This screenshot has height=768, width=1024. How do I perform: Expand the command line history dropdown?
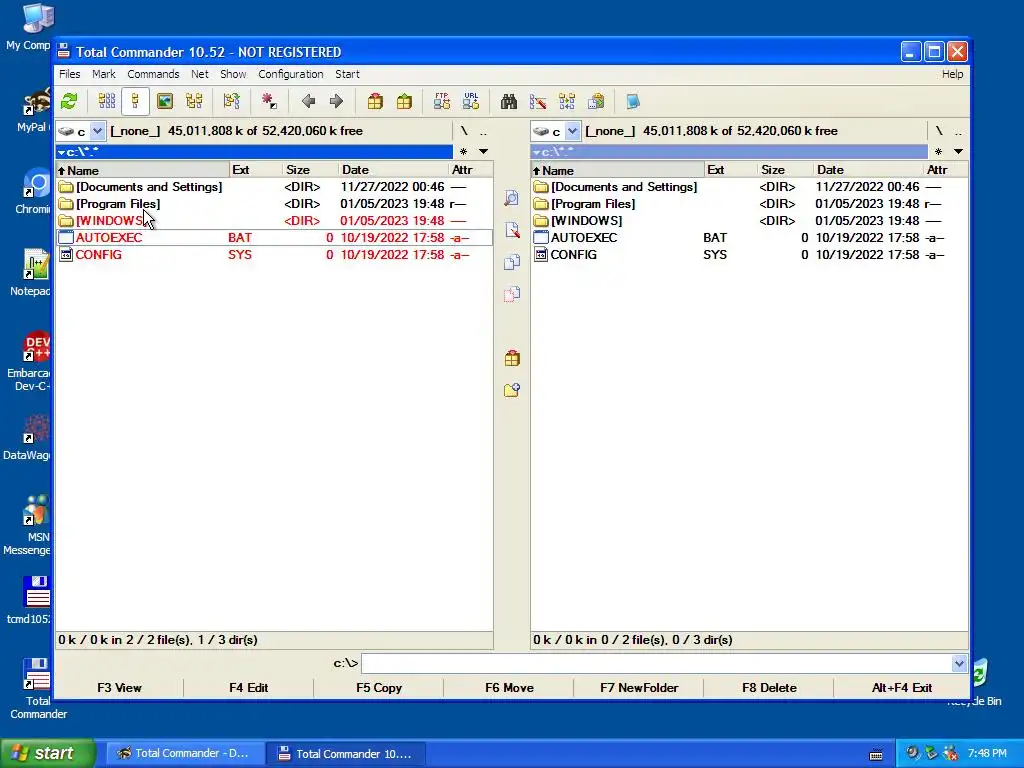tap(959, 664)
